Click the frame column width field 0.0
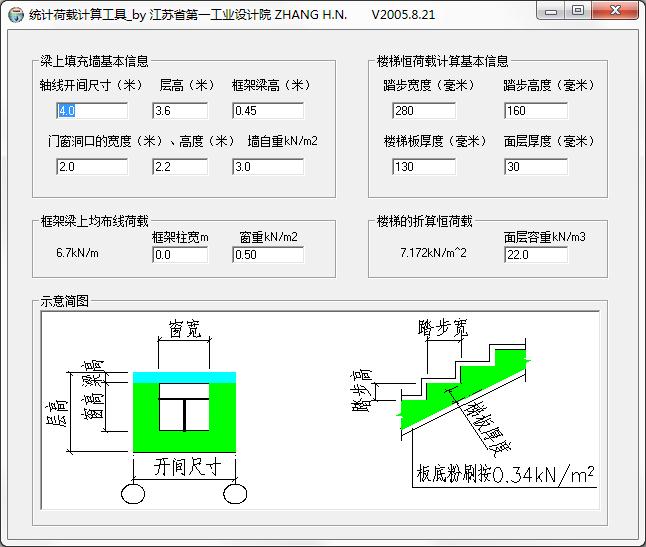The image size is (646, 547). click(180, 255)
